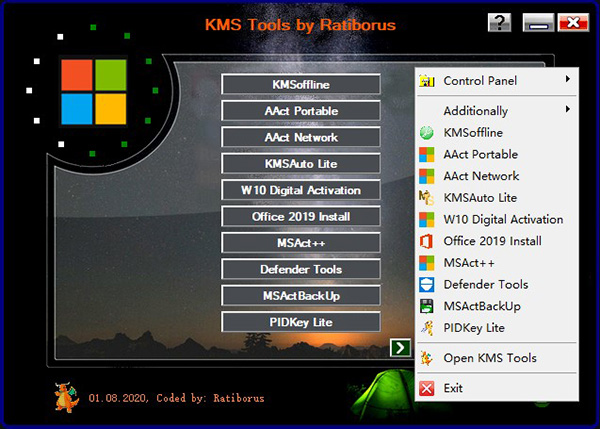This screenshot has height=429, width=600.
Task: Launch the AAct Portable main button
Action: pyautogui.click(x=301, y=111)
